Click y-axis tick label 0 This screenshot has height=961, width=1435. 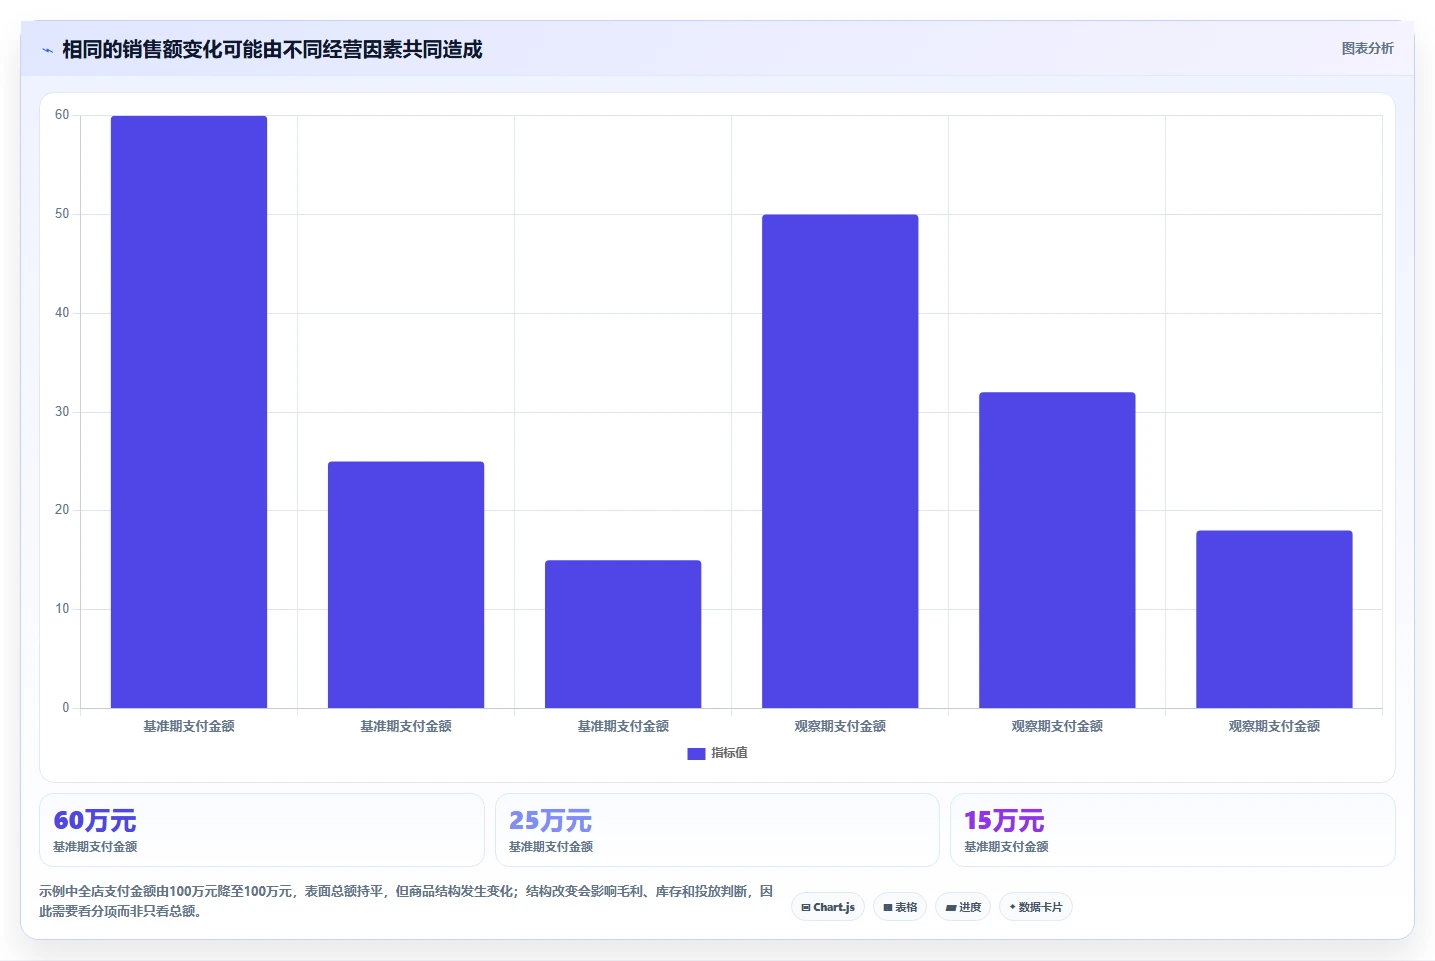coord(66,708)
